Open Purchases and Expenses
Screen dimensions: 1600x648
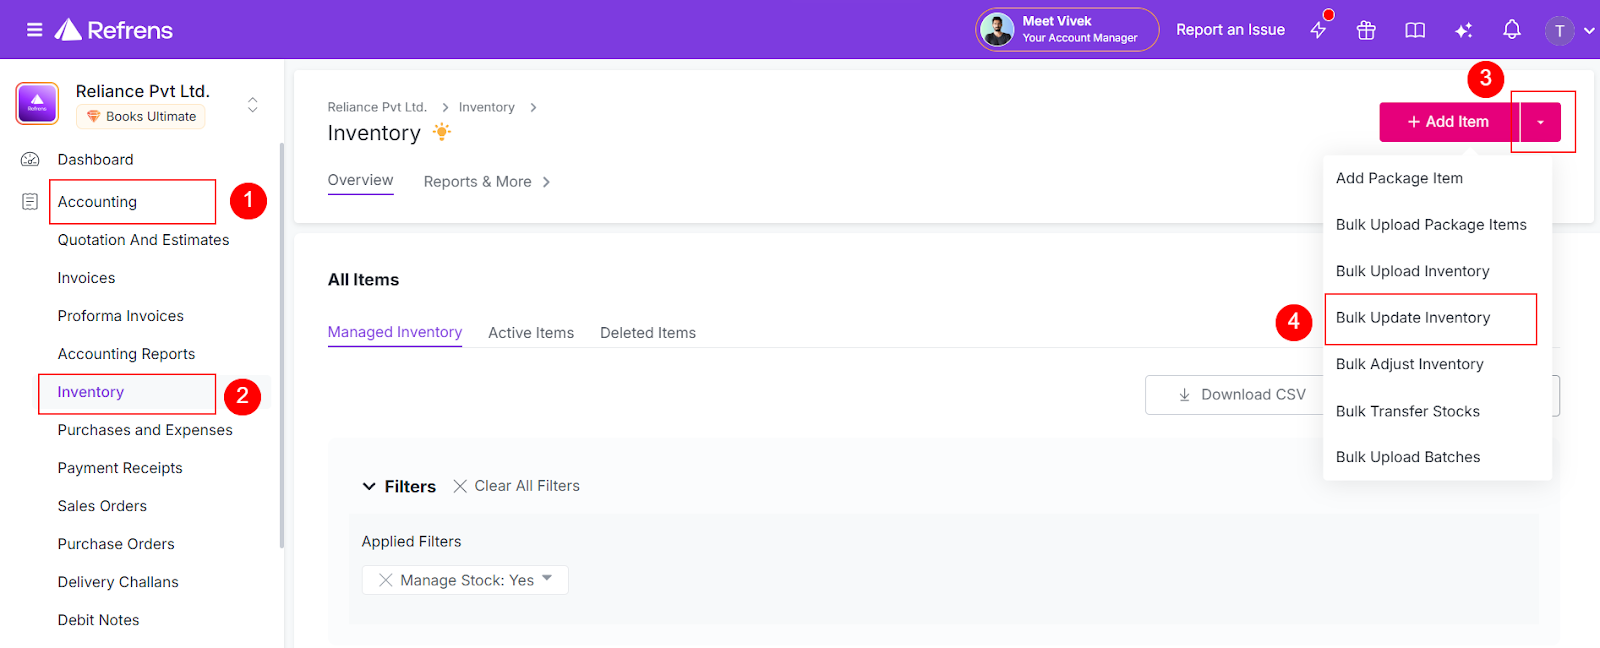pyautogui.click(x=145, y=430)
